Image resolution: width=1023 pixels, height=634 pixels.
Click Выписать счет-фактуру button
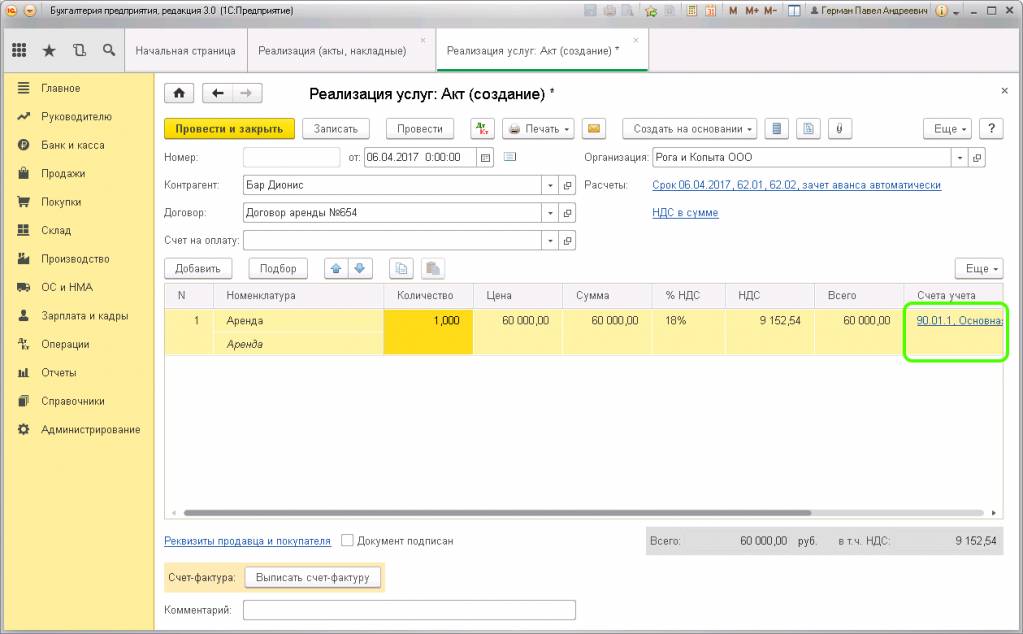tap(313, 577)
